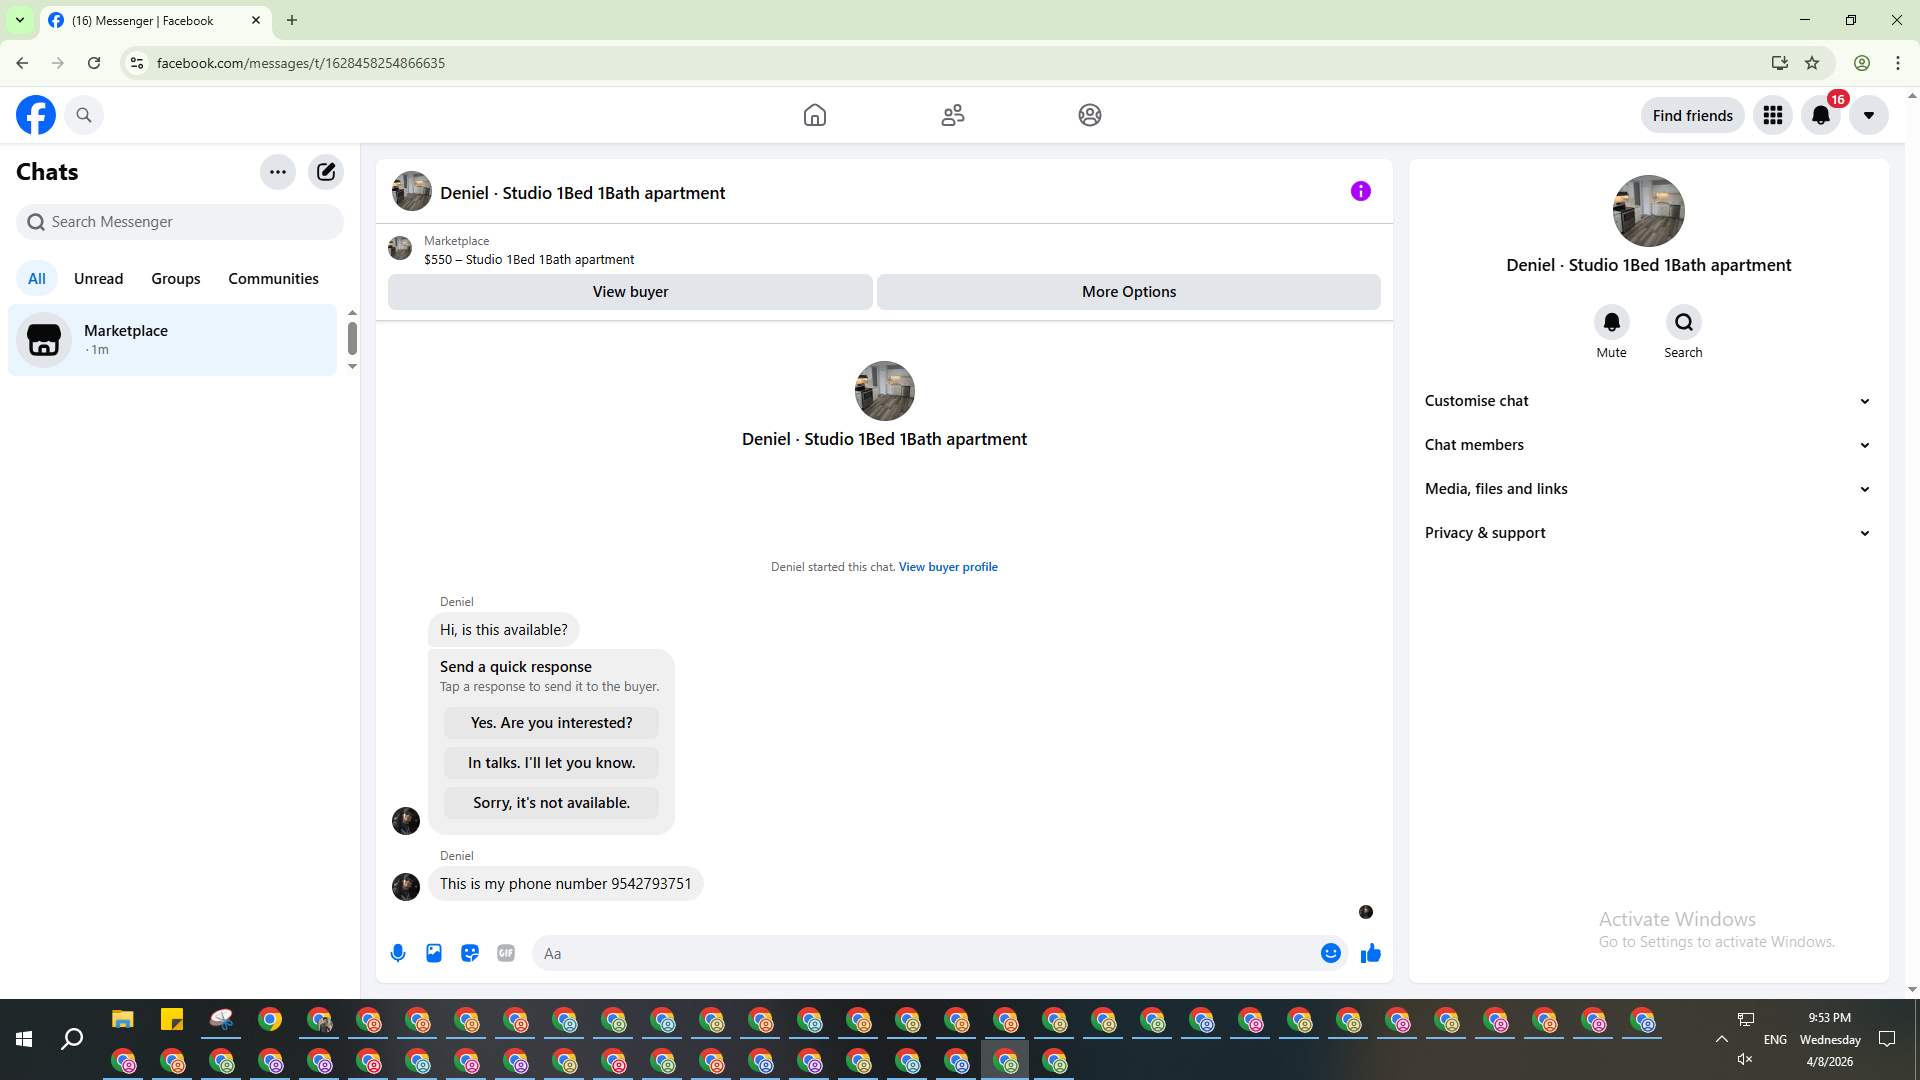Viewport: 1920px width, 1080px height.
Task: Open the attach photo icon in composer
Action: (434, 953)
